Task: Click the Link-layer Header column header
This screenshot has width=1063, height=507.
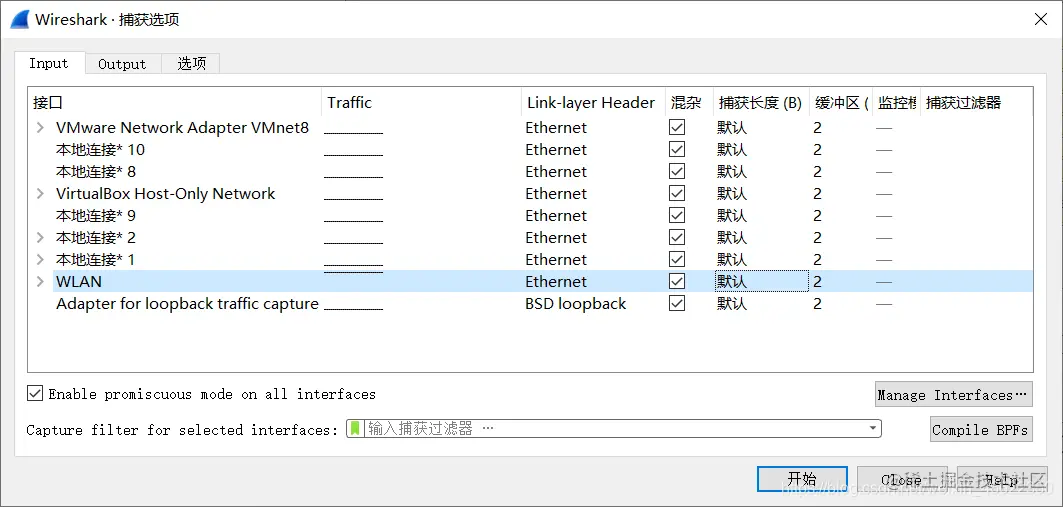Action: (591, 103)
